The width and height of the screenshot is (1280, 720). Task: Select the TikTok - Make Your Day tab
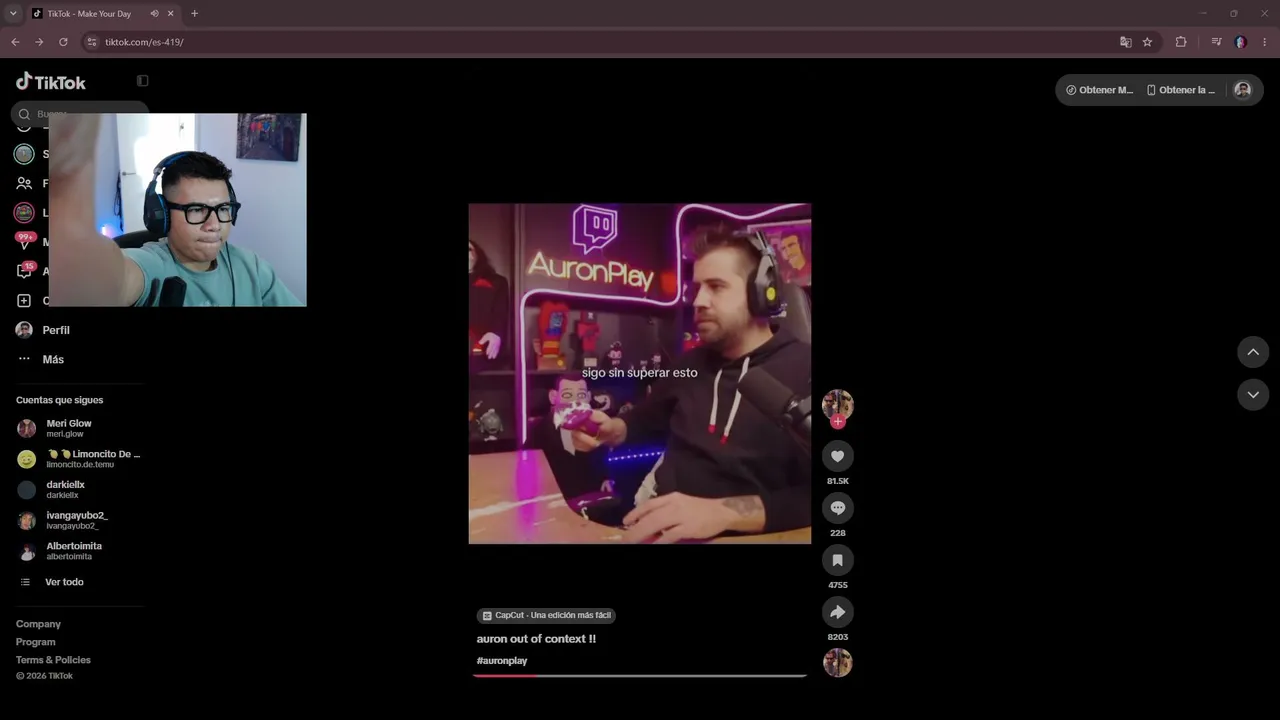(x=103, y=14)
